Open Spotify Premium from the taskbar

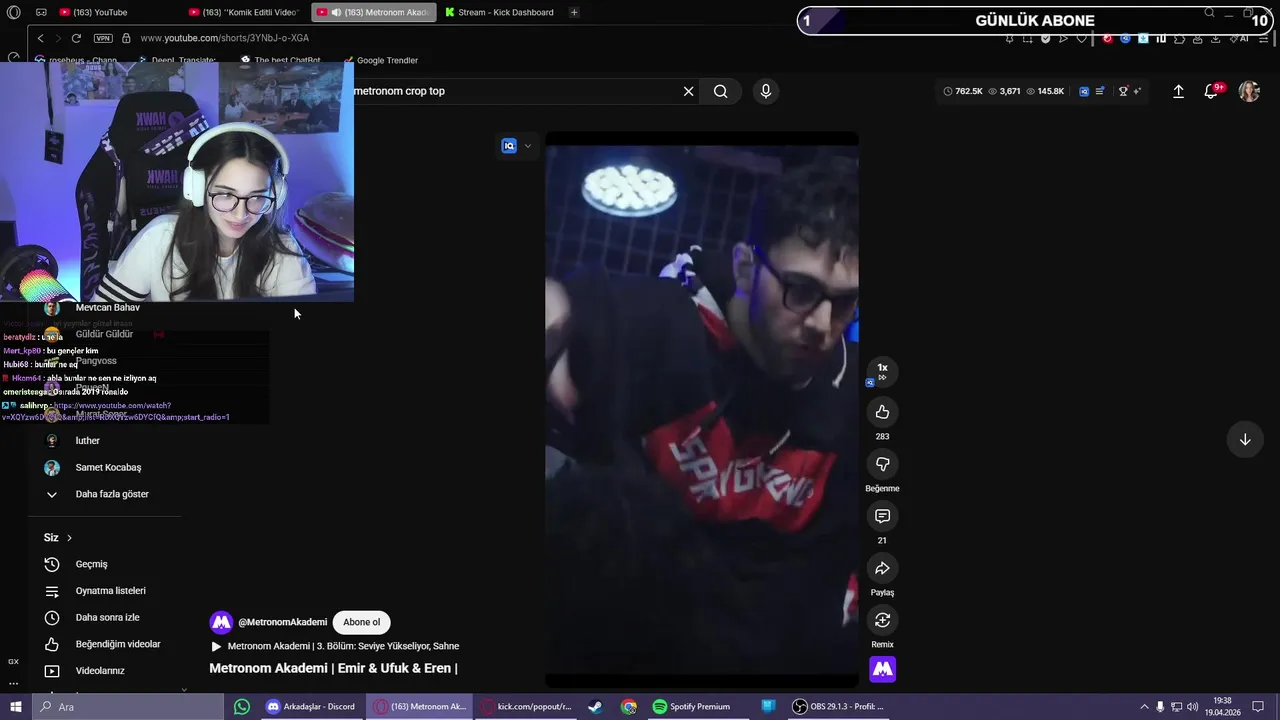click(x=692, y=707)
